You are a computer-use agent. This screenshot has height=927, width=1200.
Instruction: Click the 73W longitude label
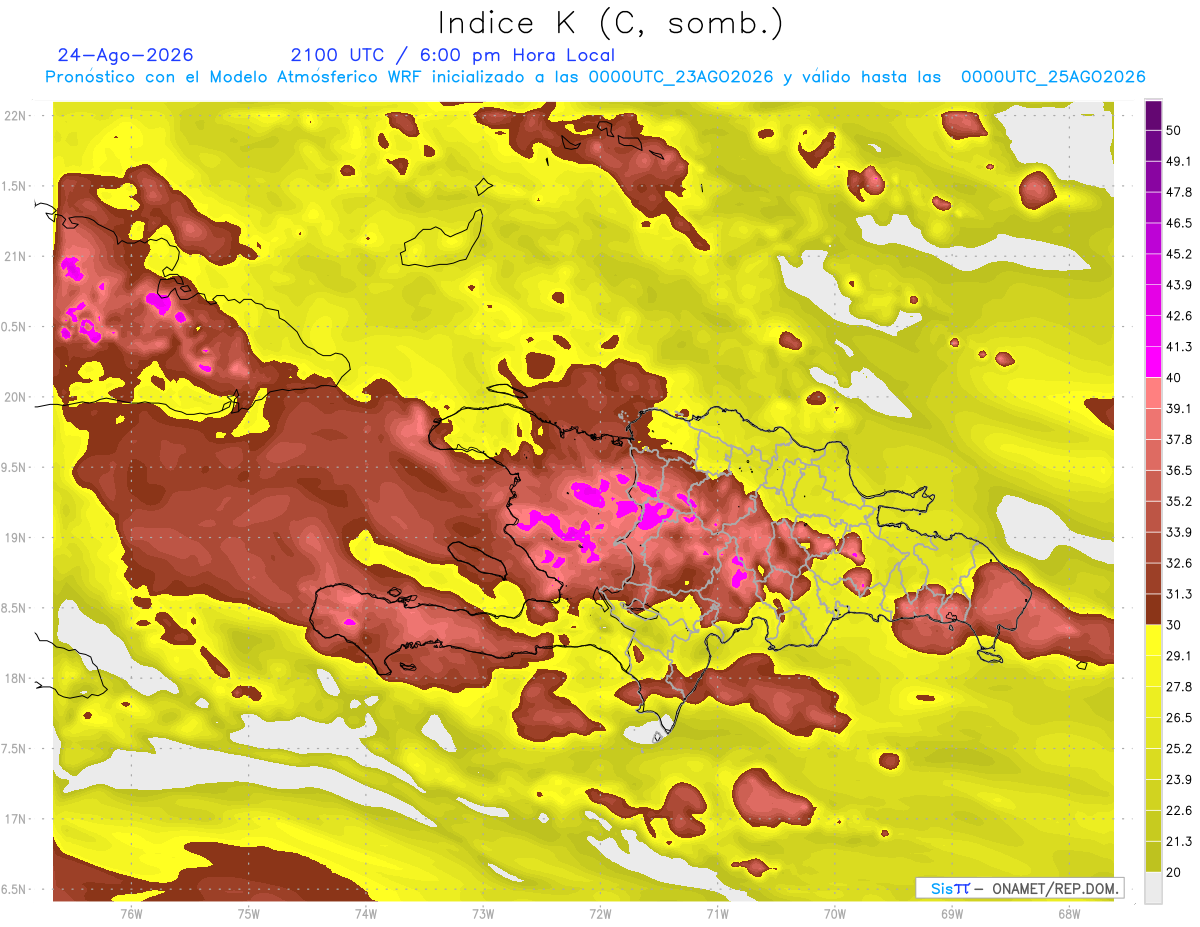(x=483, y=913)
